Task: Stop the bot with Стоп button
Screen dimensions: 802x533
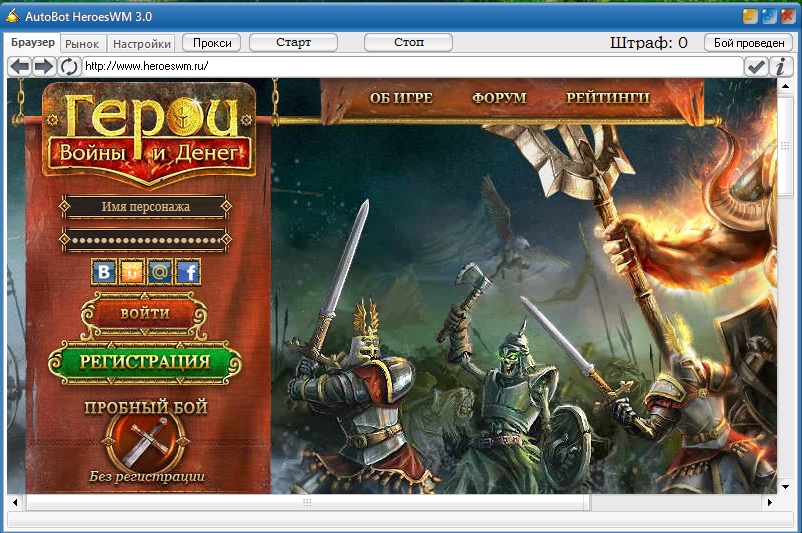Action: [409, 42]
